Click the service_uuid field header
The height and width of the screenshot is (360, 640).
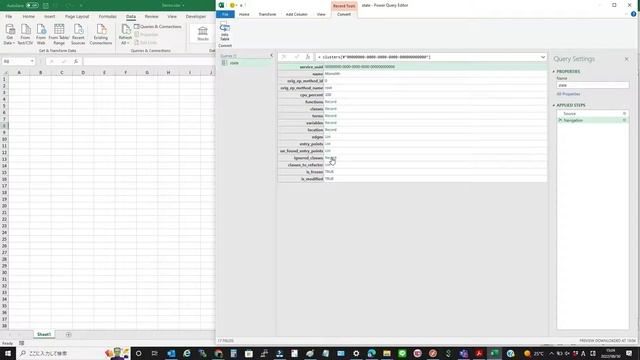pyautogui.click(x=301, y=67)
